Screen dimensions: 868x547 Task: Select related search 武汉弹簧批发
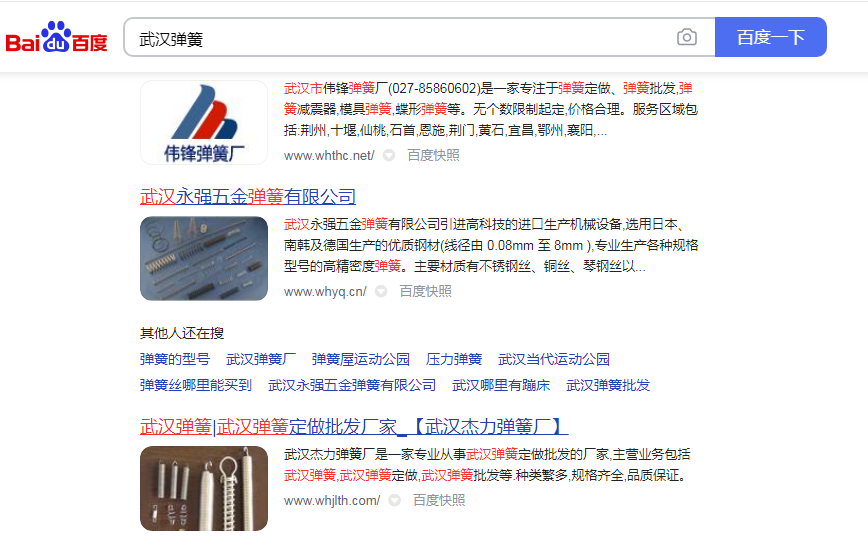[x=608, y=385]
